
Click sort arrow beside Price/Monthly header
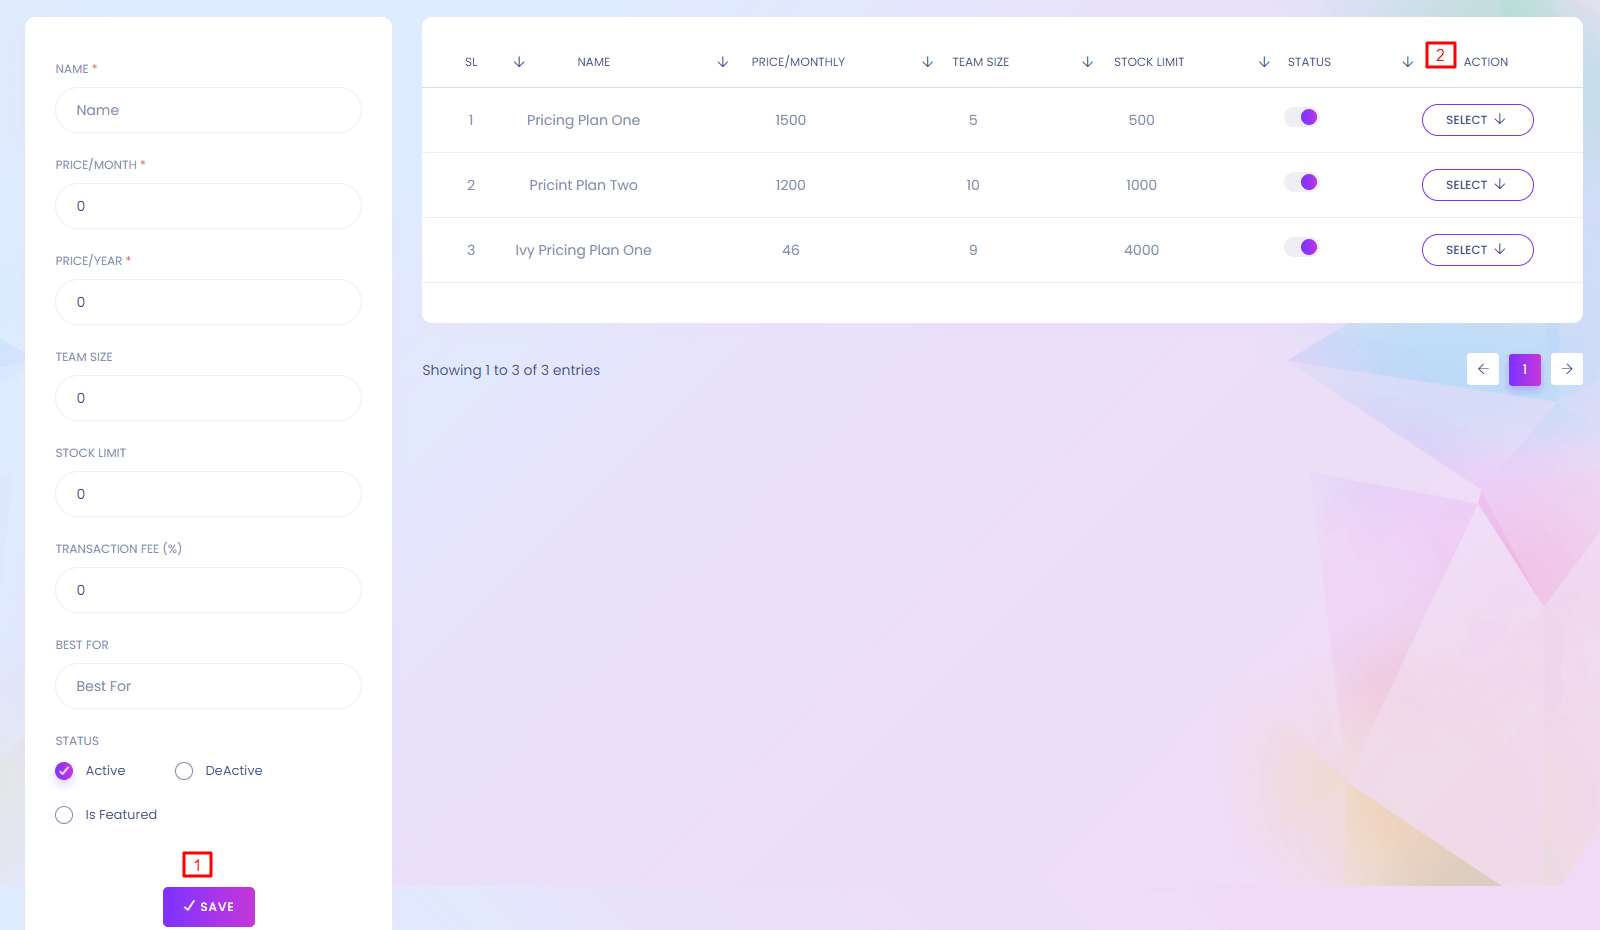click(723, 62)
